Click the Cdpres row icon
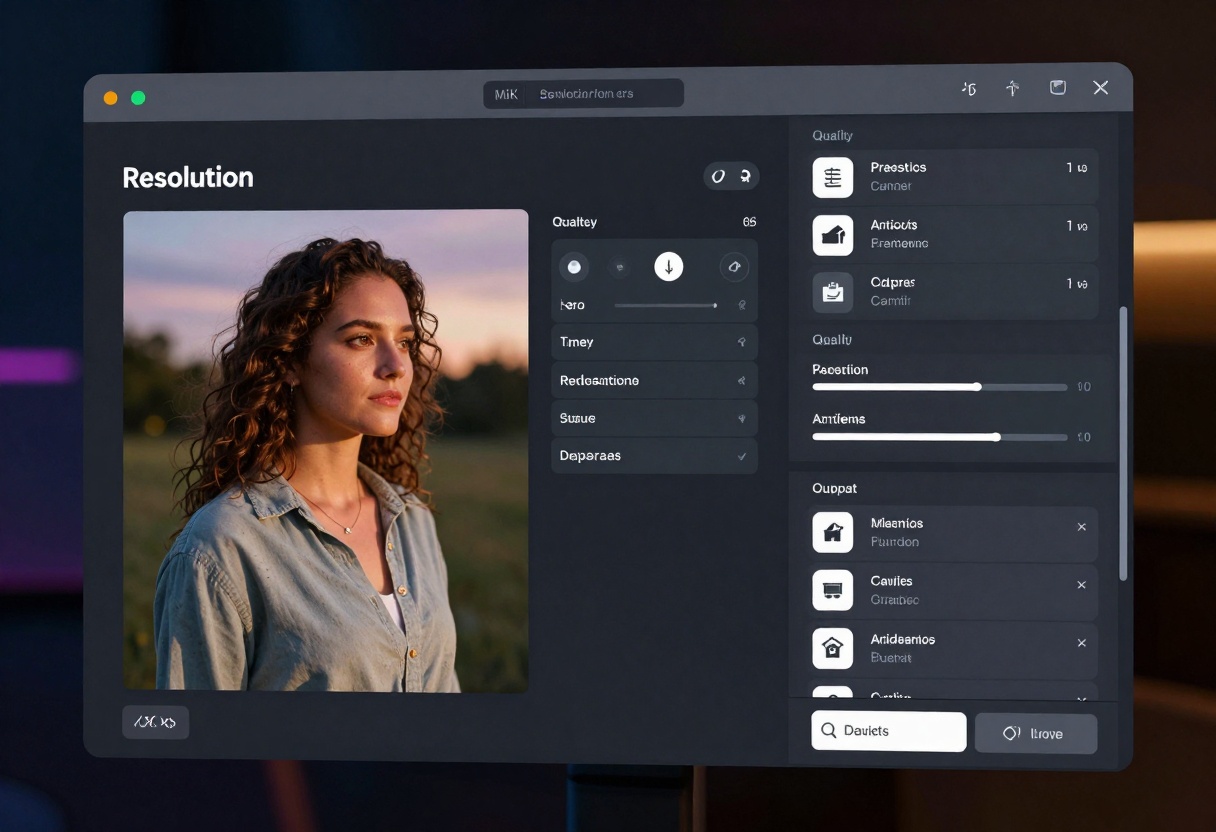Image resolution: width=1216 pixels, height=832 pixels. [x=833, y=292]
